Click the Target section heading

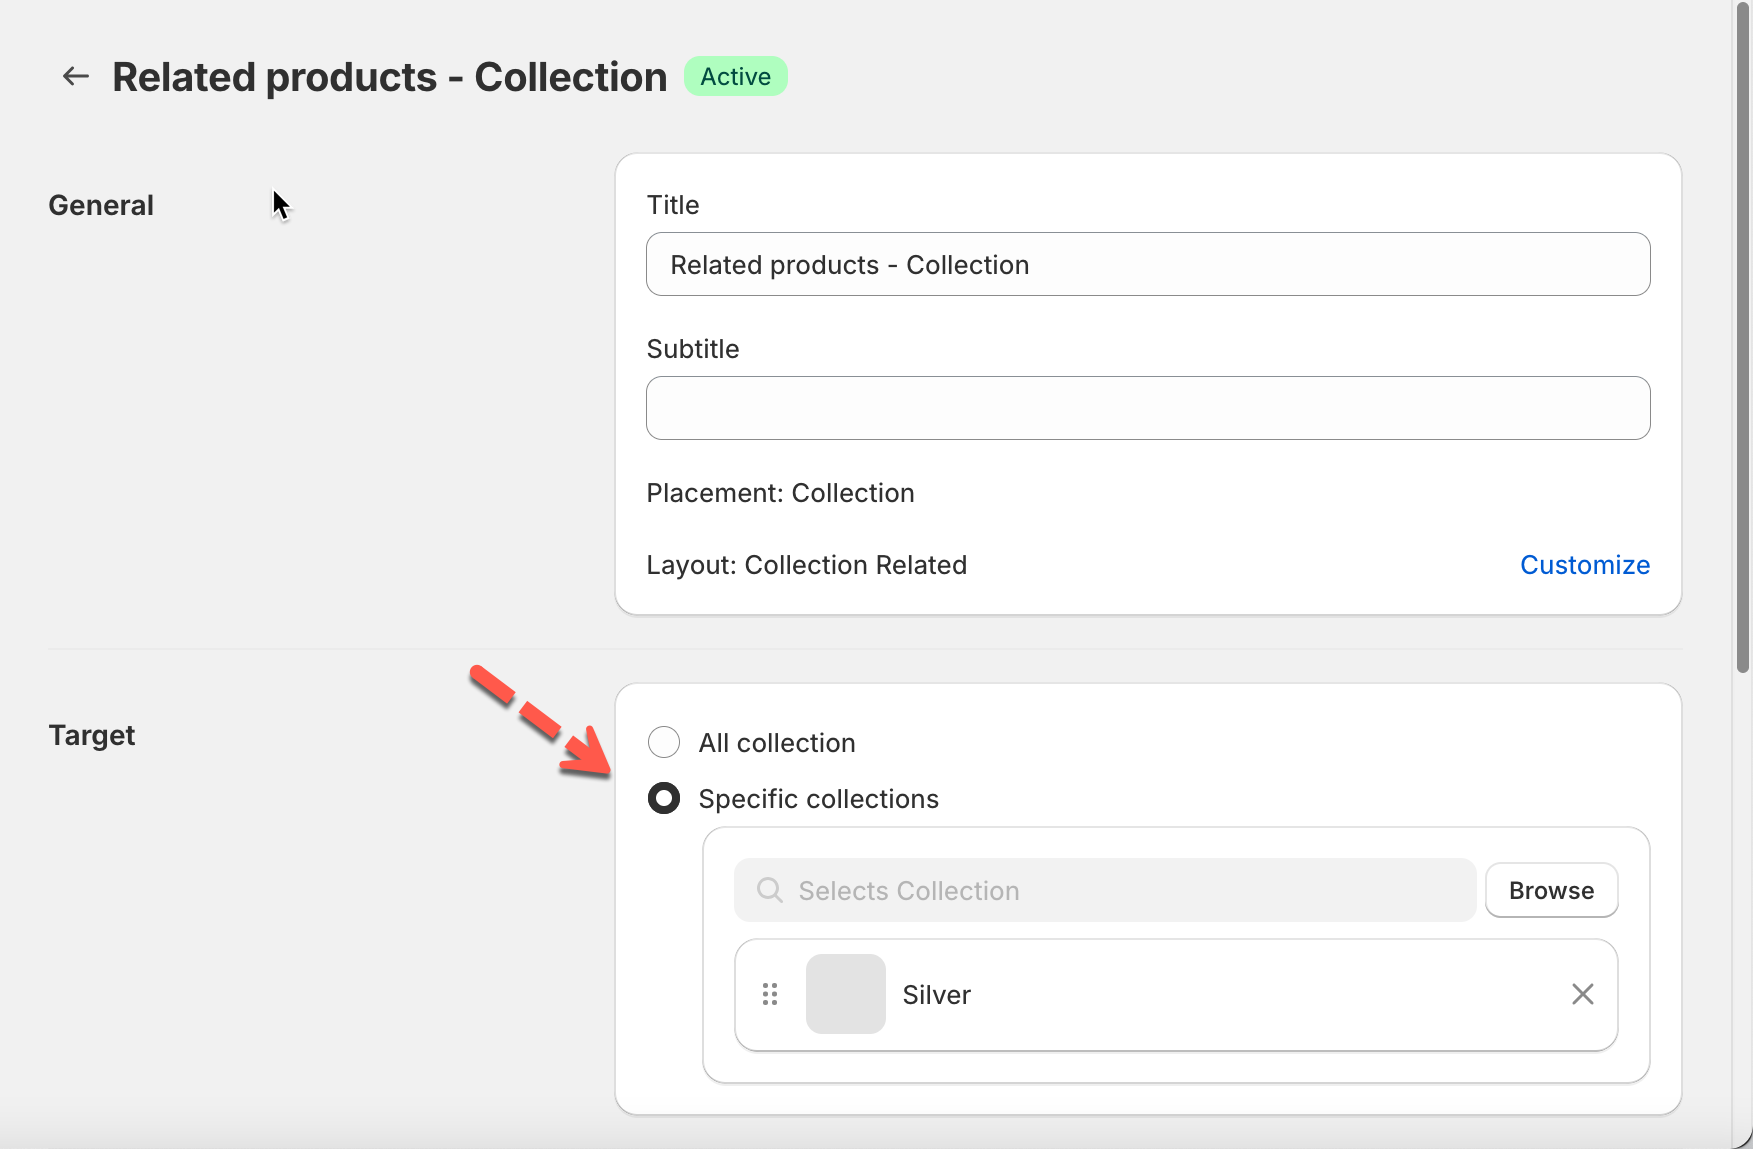click(92, 735)
